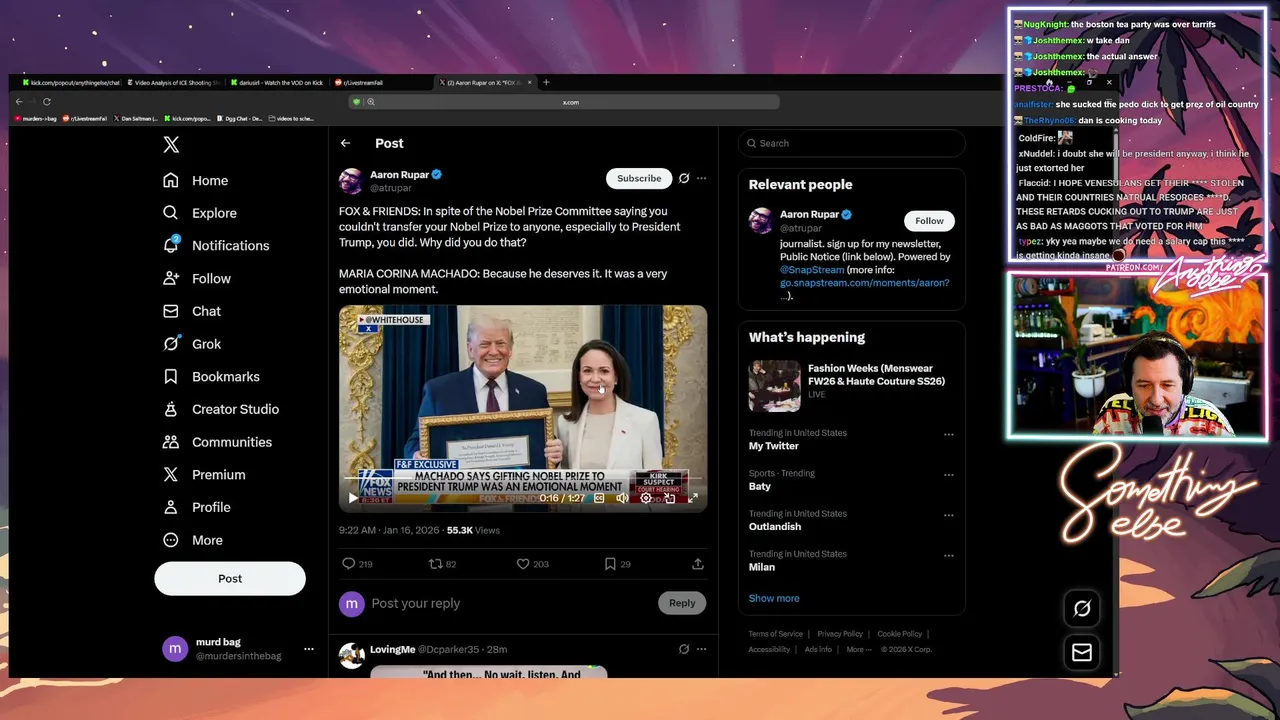Image resolution: width=1280 pixels, height=720 pixels.
Task: Open account options next to murd bag
Action: click(309, 649)
